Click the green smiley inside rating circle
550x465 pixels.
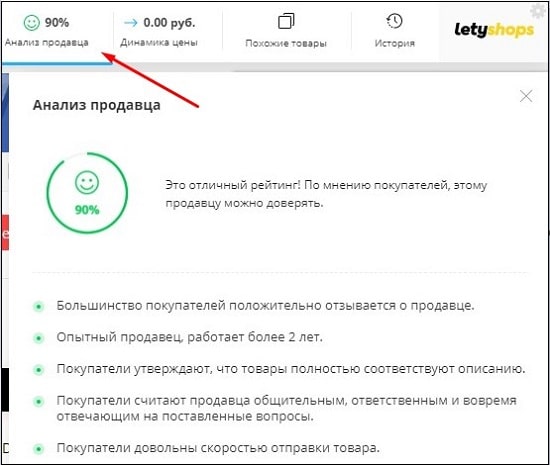point(87,182)
